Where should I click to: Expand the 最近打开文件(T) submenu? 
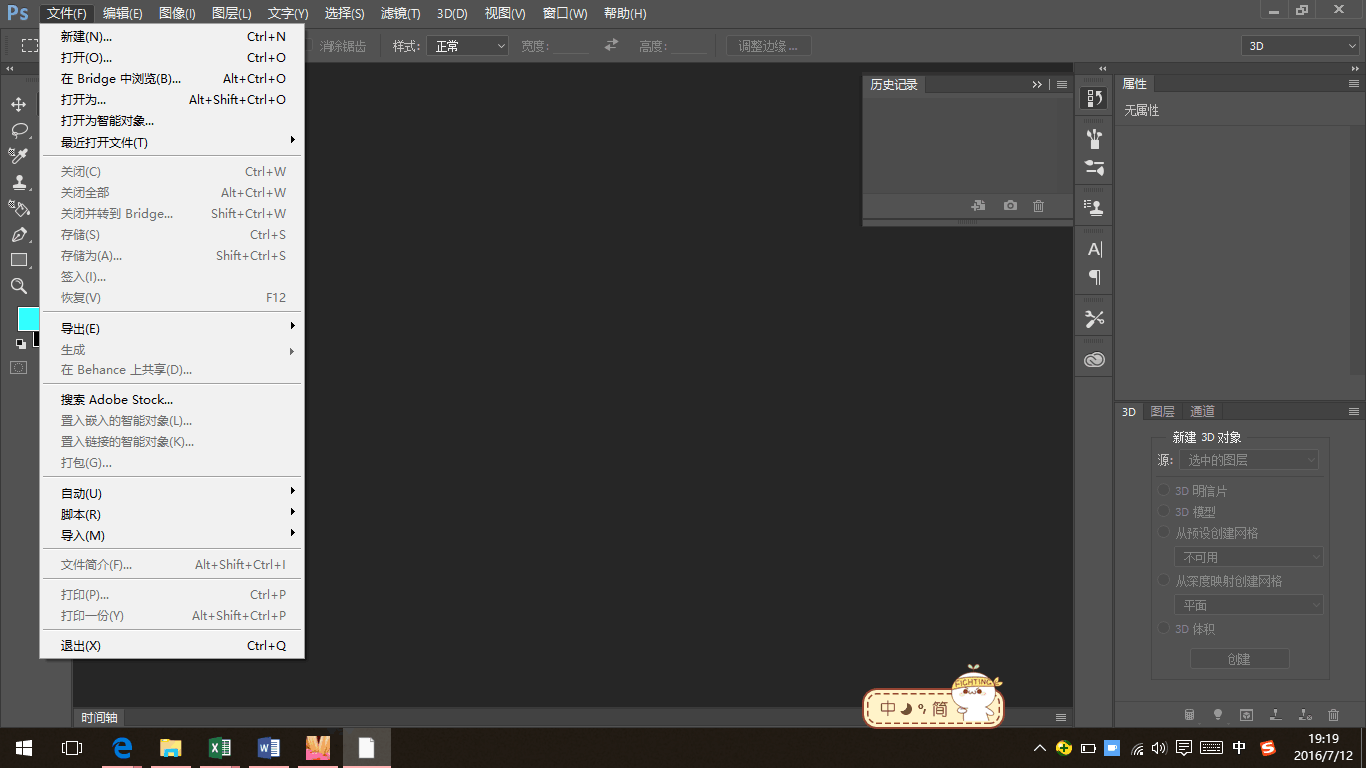click(x=172, y=142)
